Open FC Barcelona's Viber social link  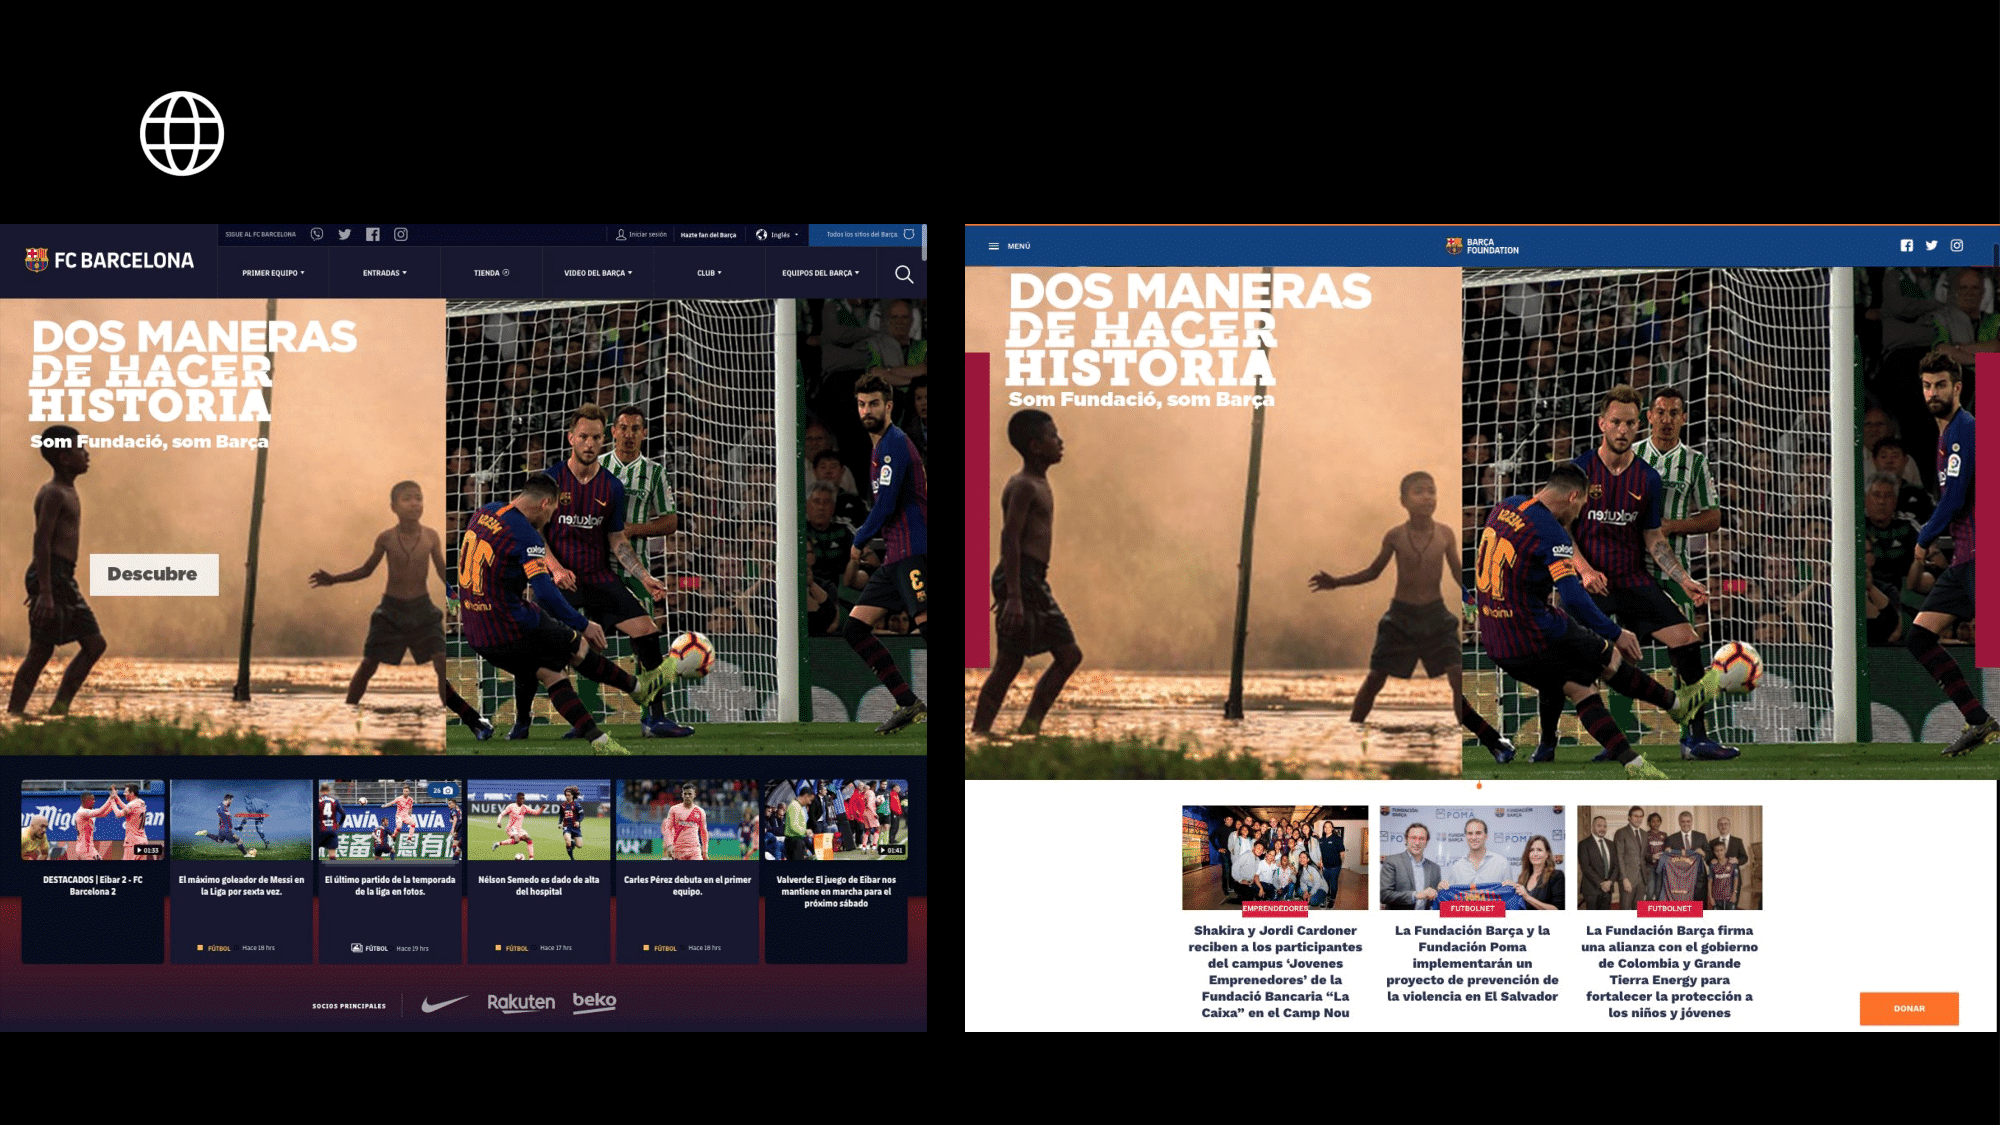[317, 234]
